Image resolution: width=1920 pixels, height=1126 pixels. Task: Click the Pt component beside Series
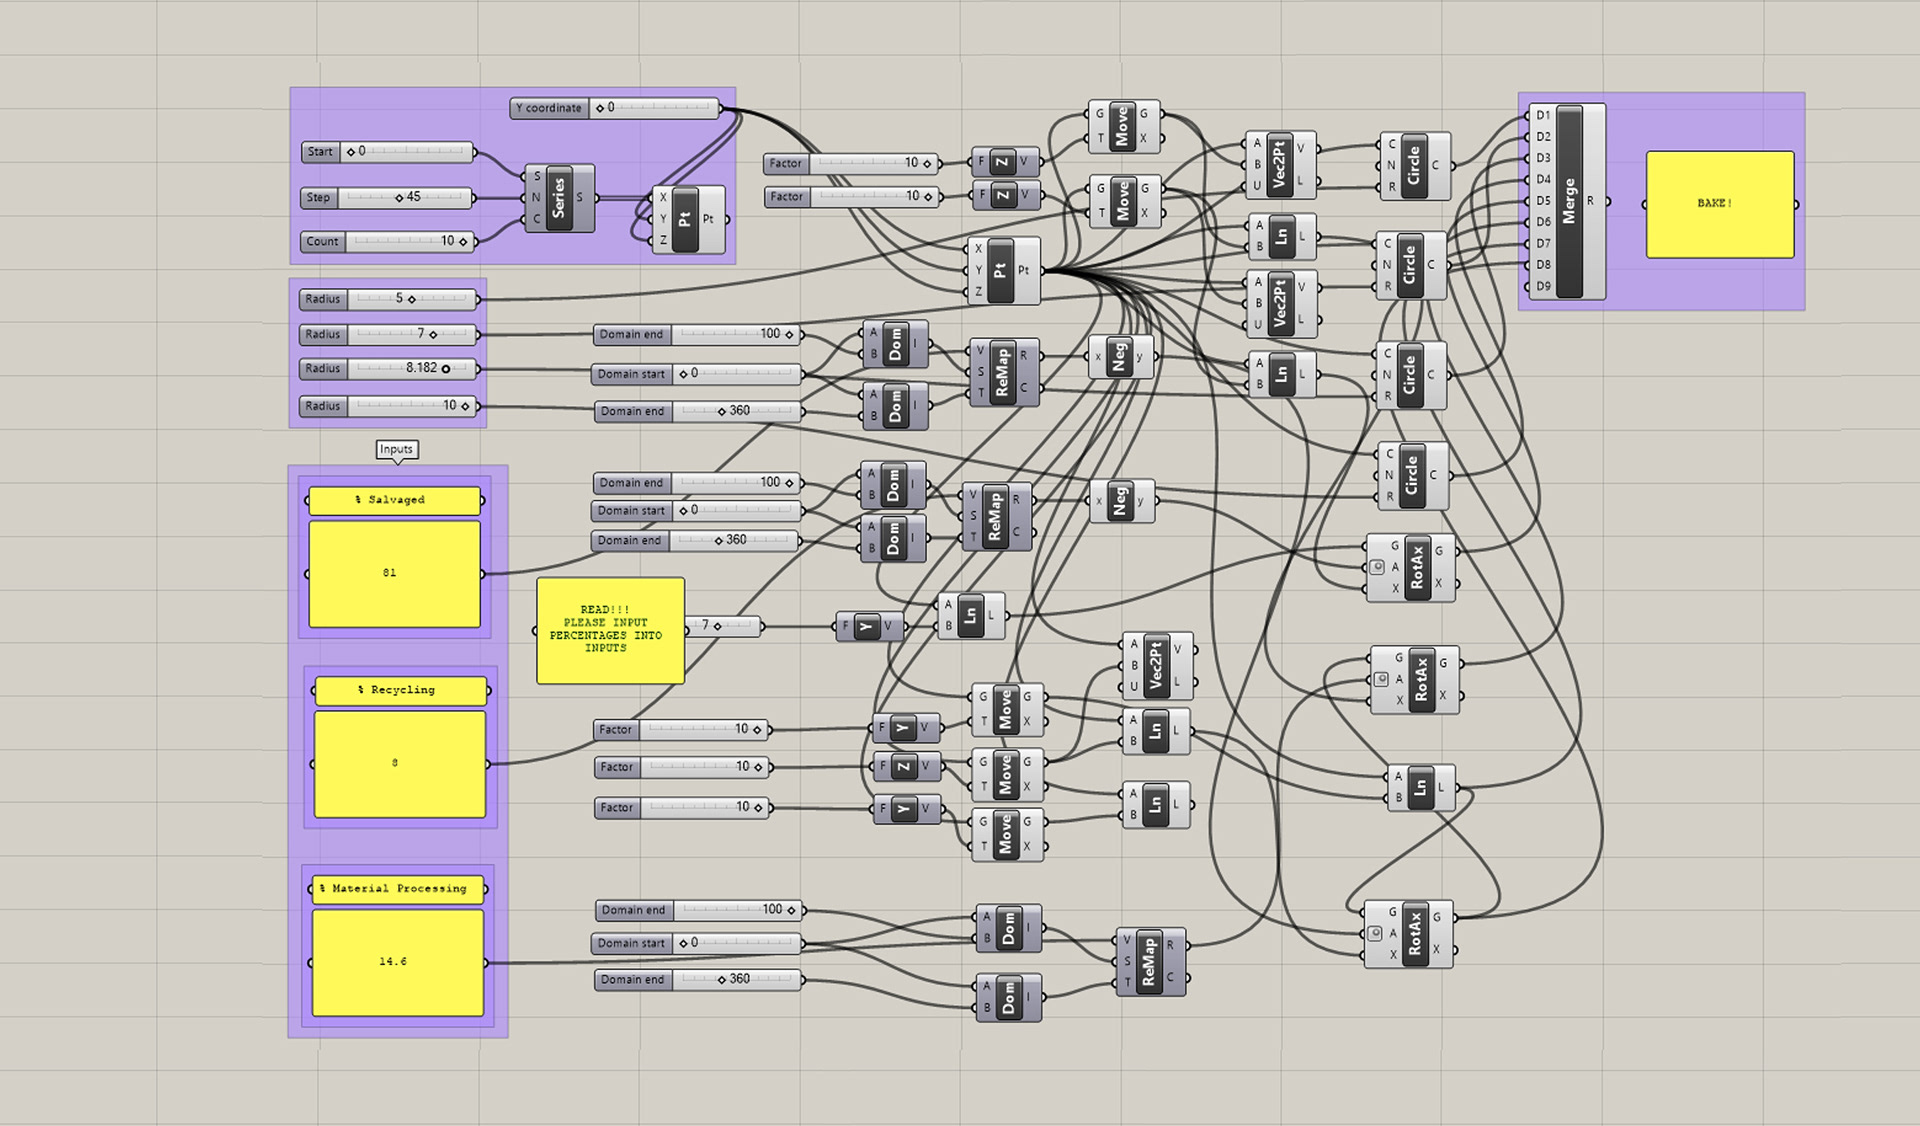685,219
